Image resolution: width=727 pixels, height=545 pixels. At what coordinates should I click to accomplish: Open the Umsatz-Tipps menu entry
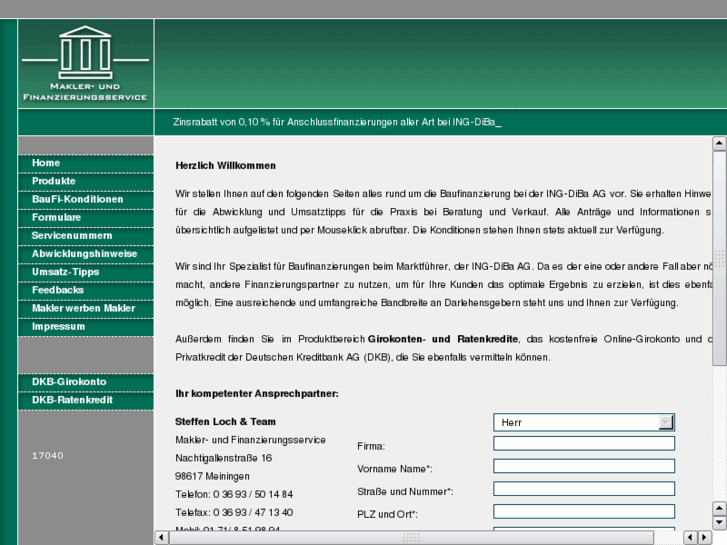[86, 272]
